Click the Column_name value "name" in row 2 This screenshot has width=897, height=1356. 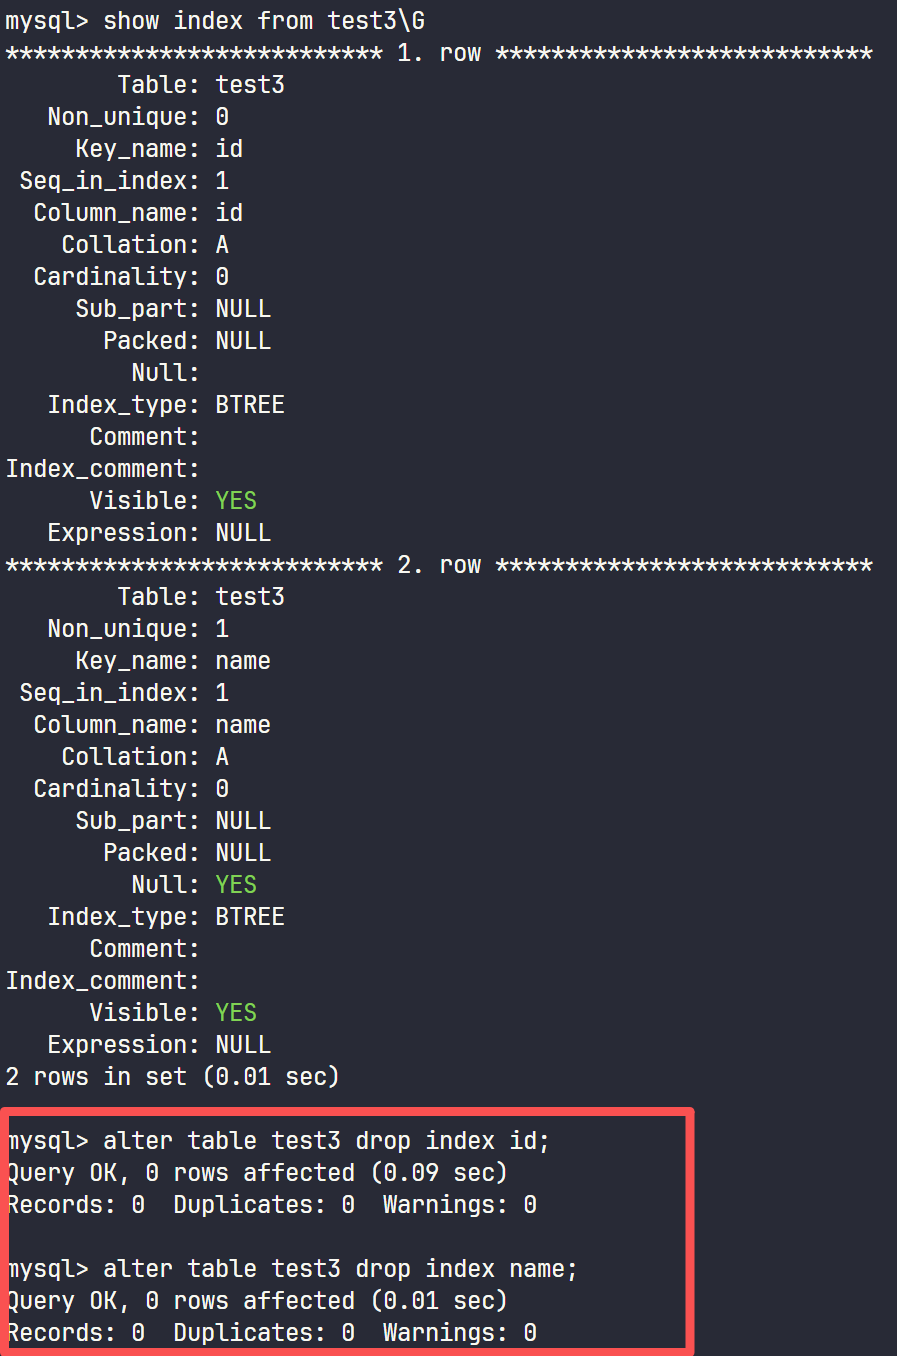click(x=243, y=725)
